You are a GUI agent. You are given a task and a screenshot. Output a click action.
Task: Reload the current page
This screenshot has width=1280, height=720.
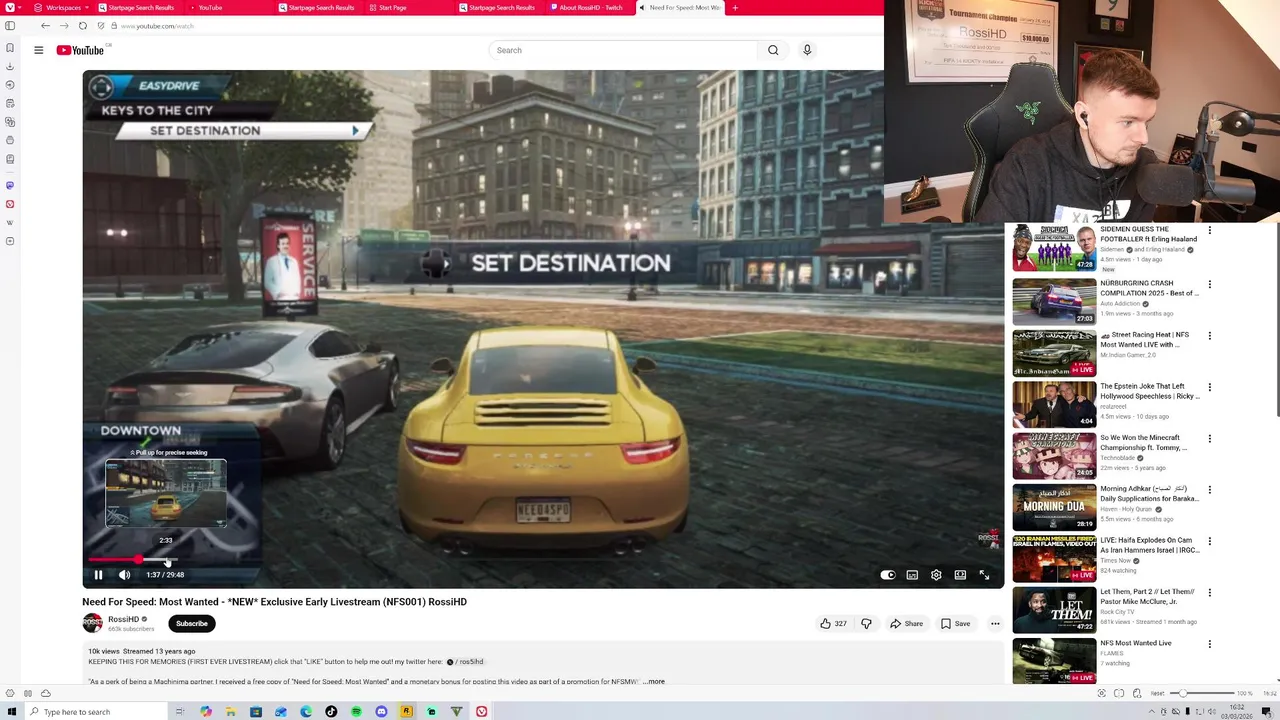(x=82, y=25)
